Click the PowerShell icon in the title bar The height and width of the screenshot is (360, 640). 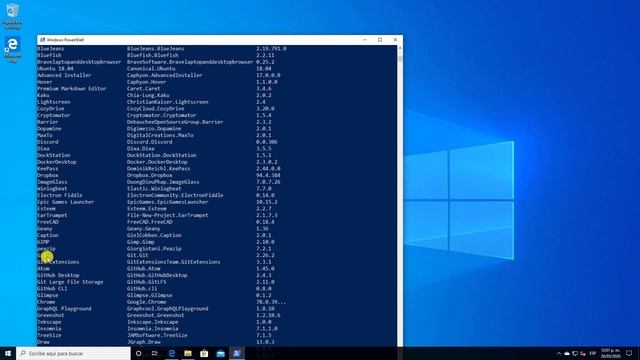coord(42,40)
